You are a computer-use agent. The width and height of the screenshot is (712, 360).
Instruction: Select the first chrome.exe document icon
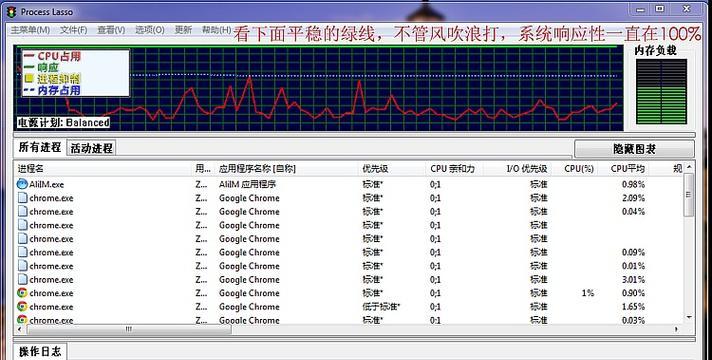(22, 198)
